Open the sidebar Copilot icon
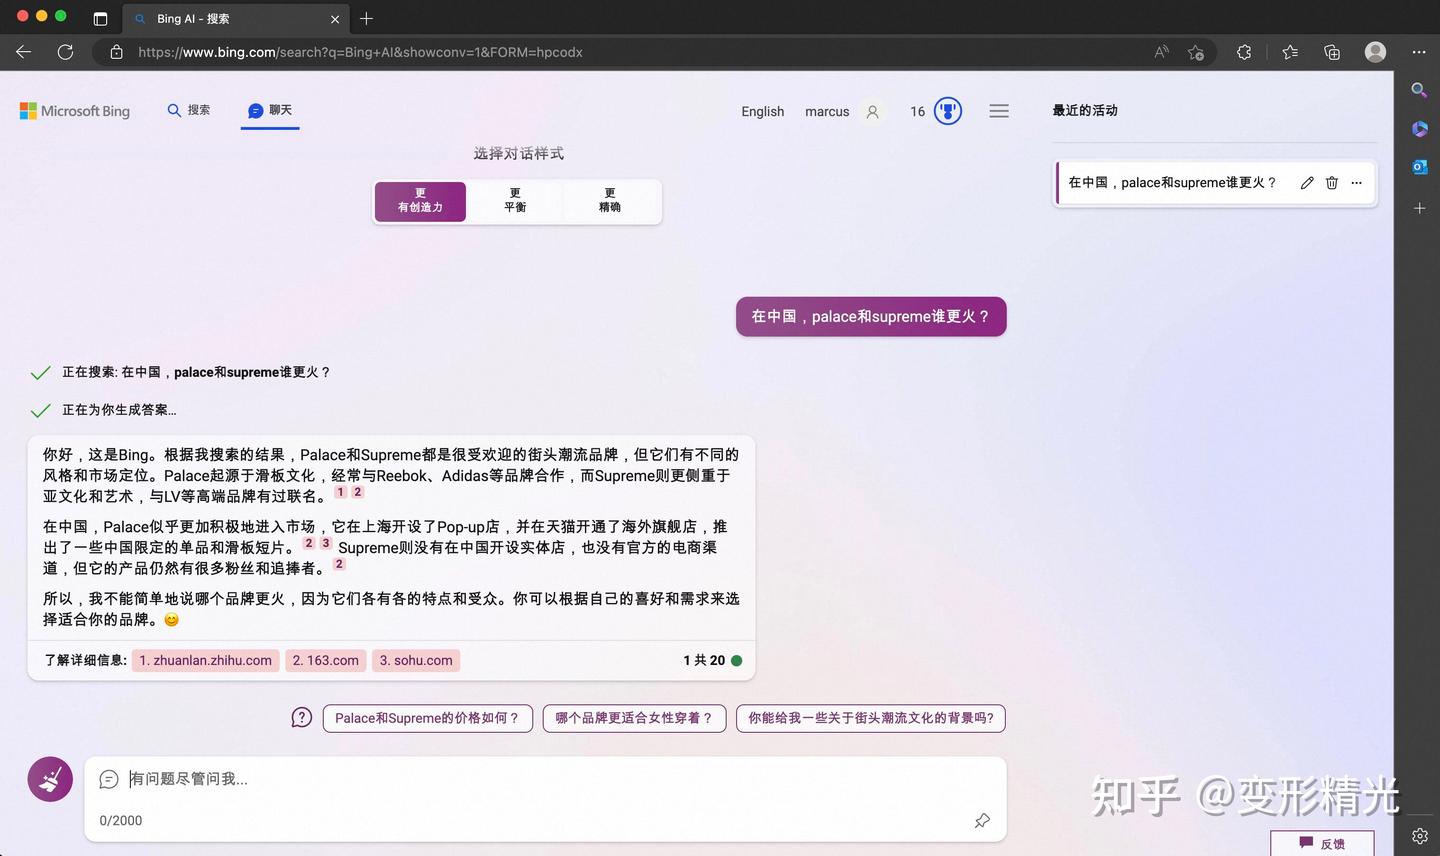 1419,129
